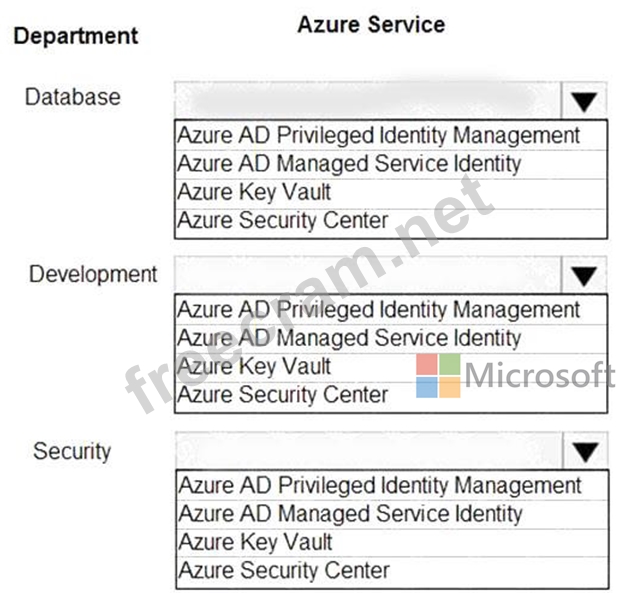Choose Azure Key Vault under Database
The height and width of the screenshot is (593, 619).
pos(391,193)
